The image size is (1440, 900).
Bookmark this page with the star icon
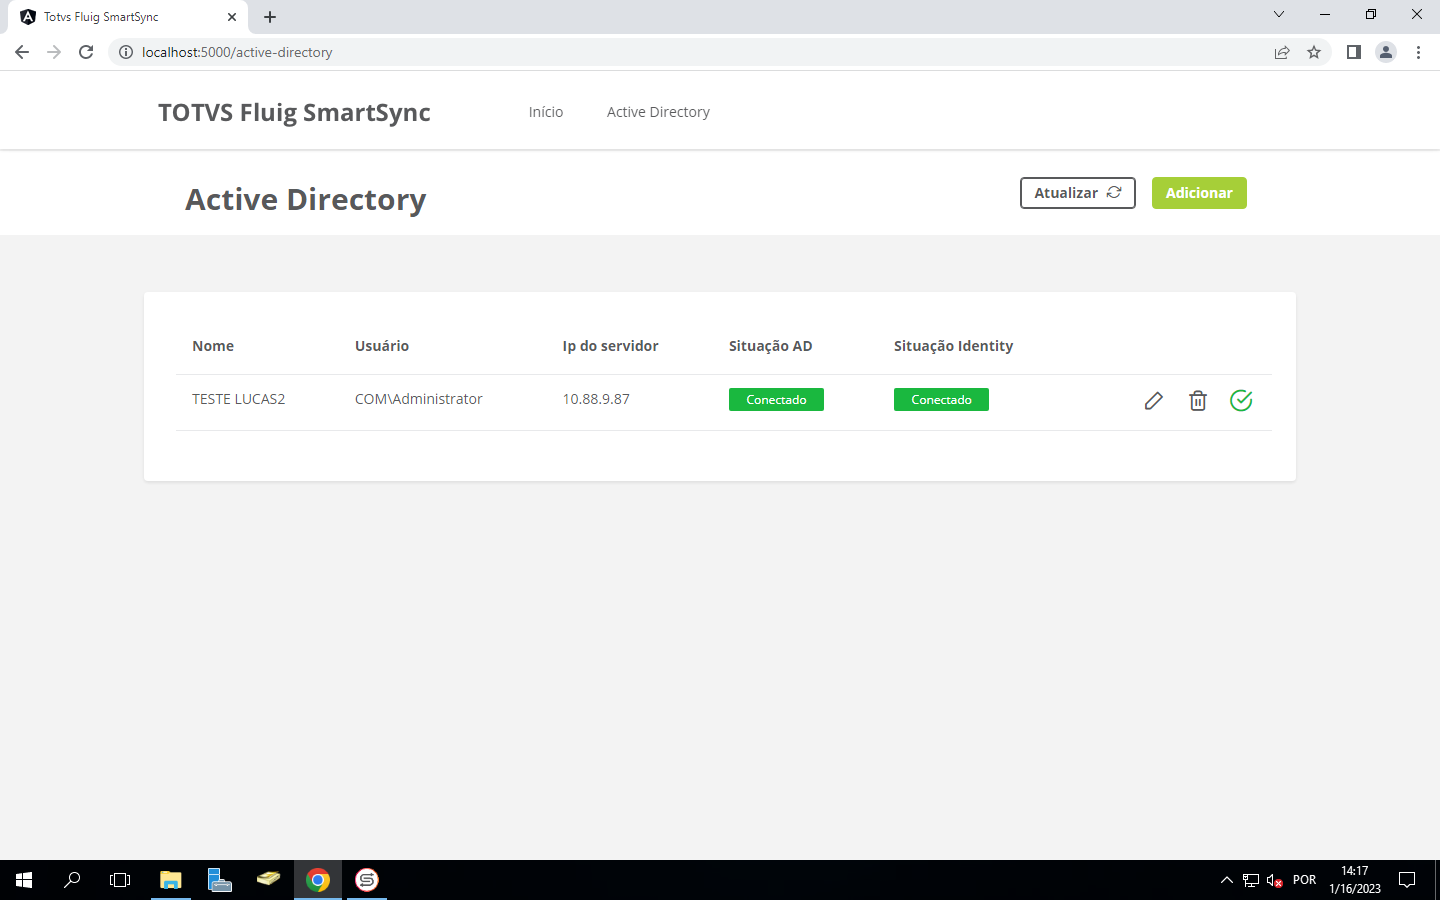[1314, 52]
